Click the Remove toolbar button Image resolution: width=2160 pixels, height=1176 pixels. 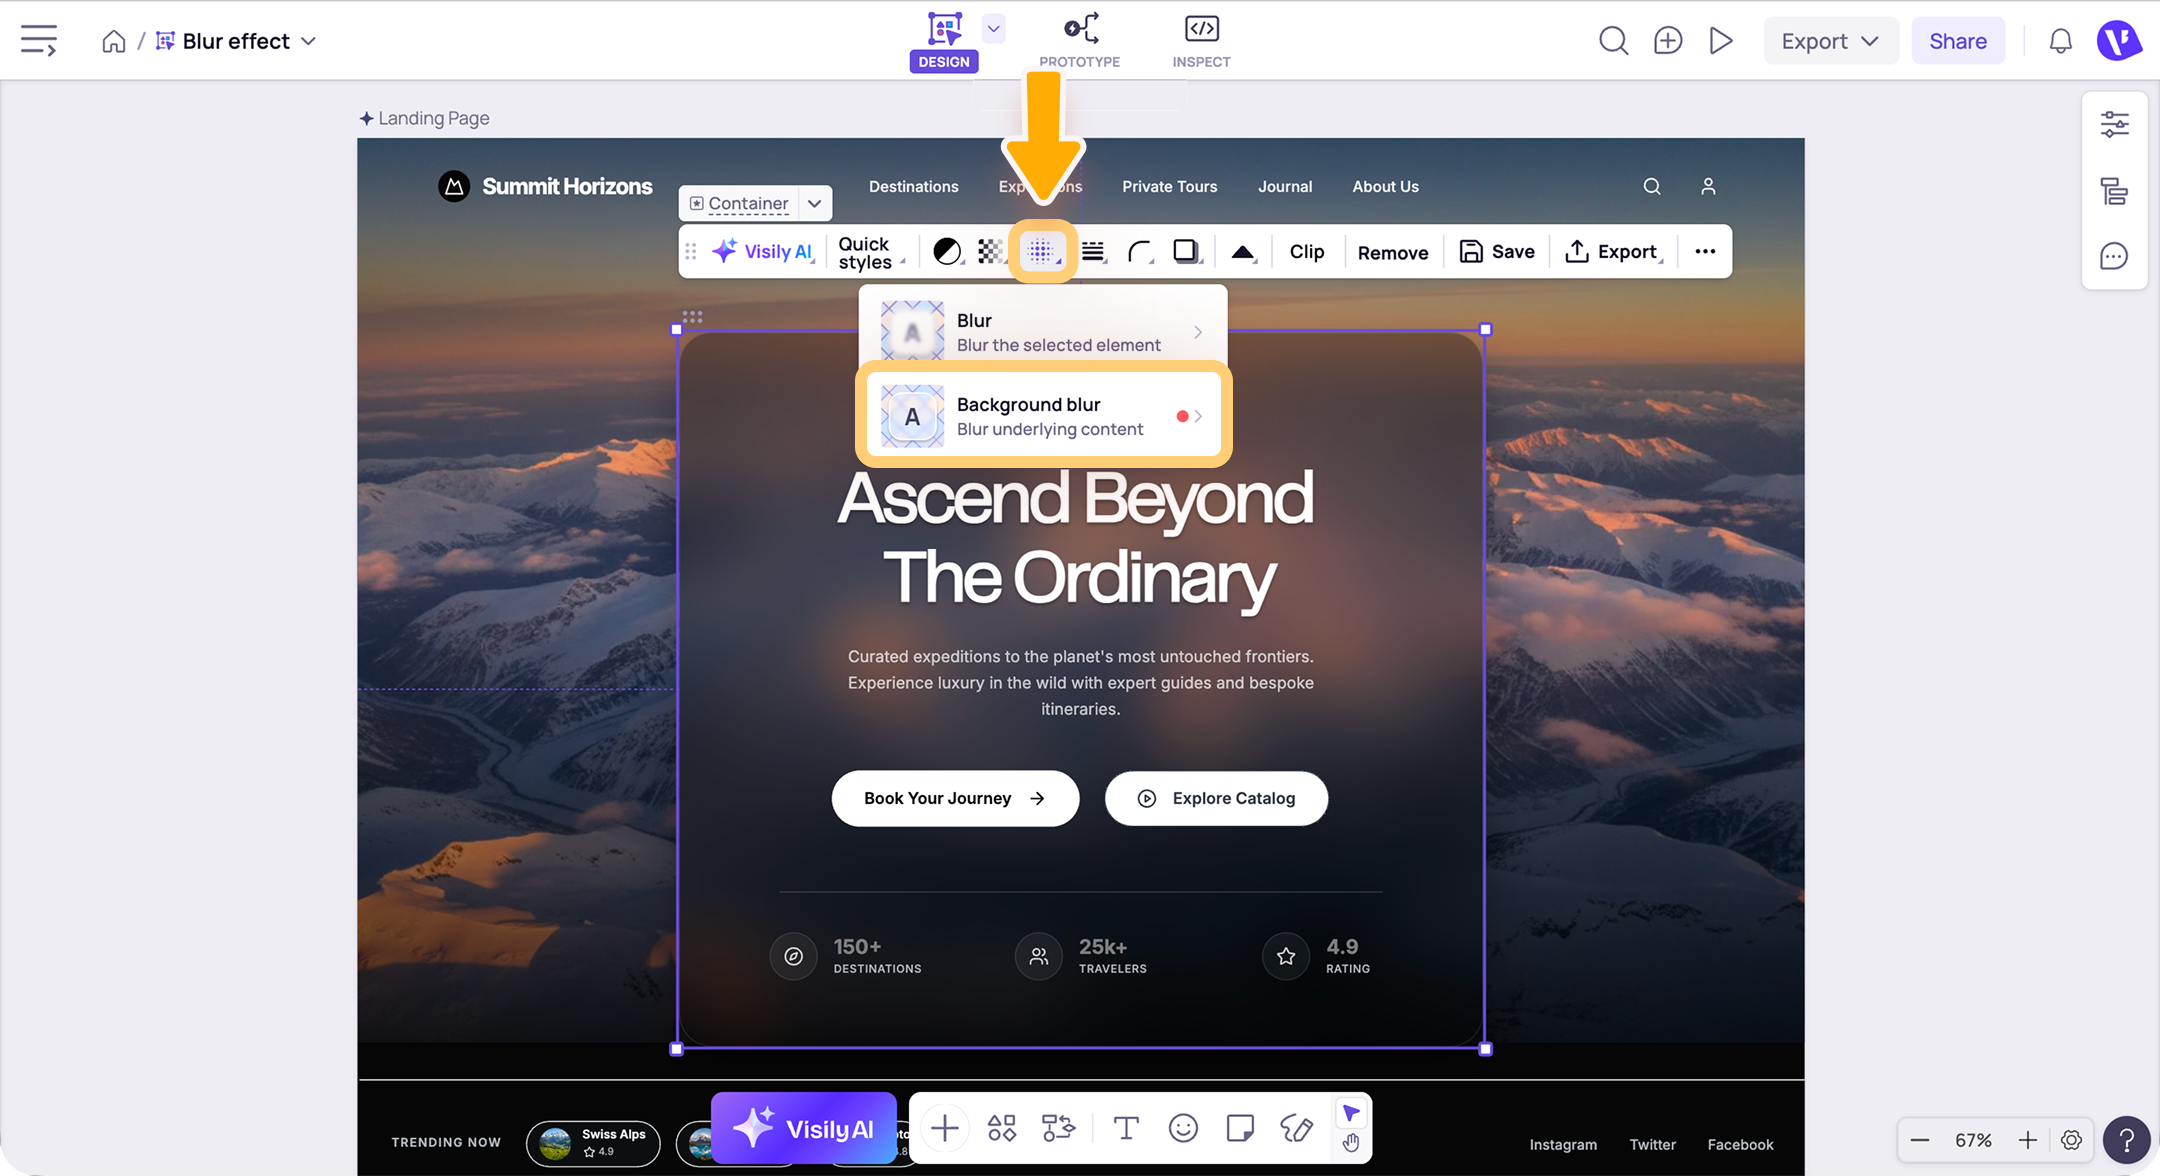[1393, 252]
